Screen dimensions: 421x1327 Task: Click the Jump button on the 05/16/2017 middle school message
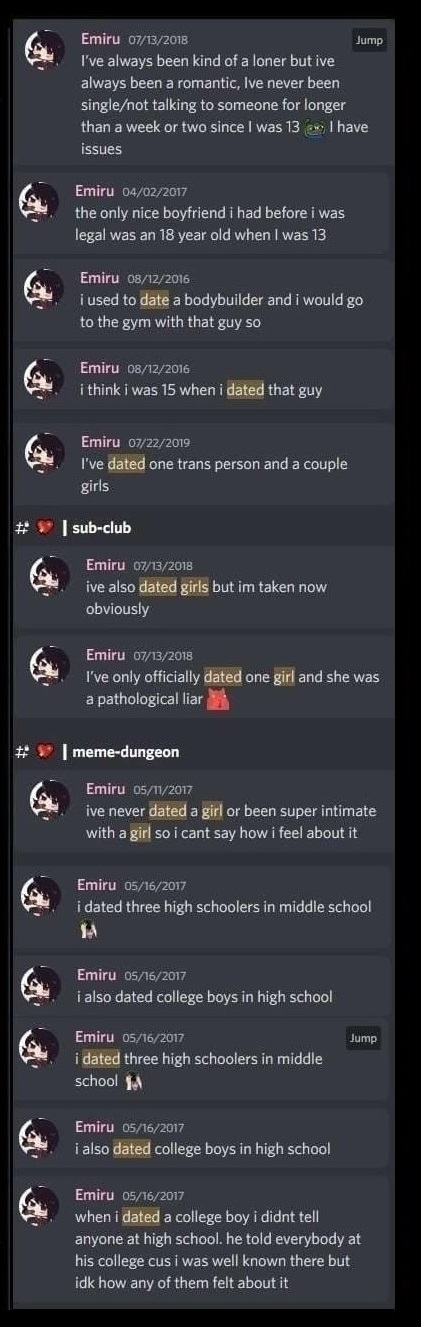click(363, 1038)
